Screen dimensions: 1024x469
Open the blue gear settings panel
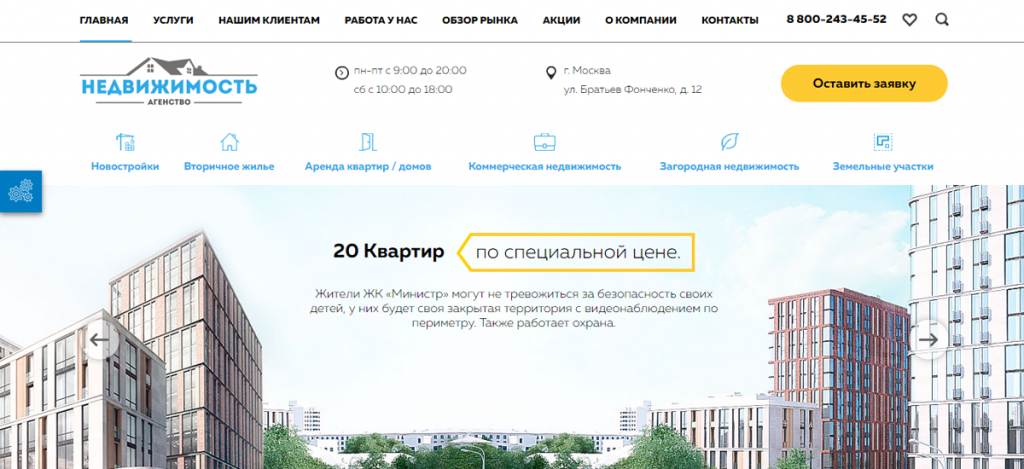pyautogui.click(x=20, y=191)
